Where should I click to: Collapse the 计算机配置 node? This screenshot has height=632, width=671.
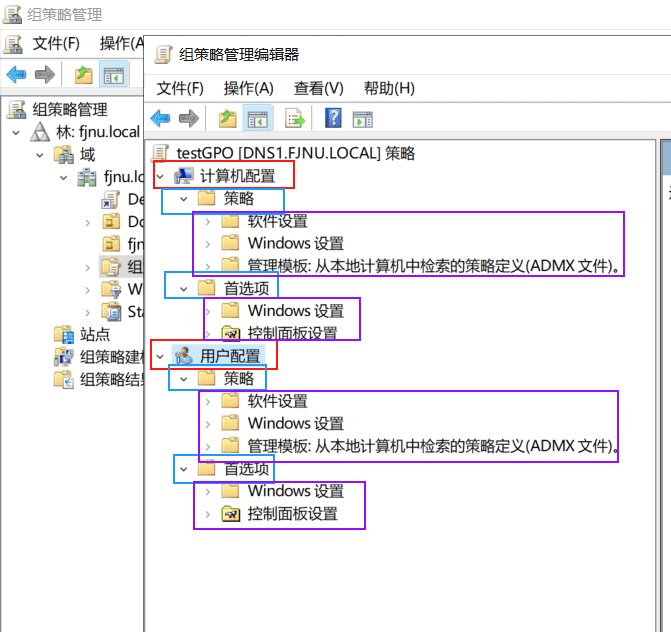(x=160, y=176)
